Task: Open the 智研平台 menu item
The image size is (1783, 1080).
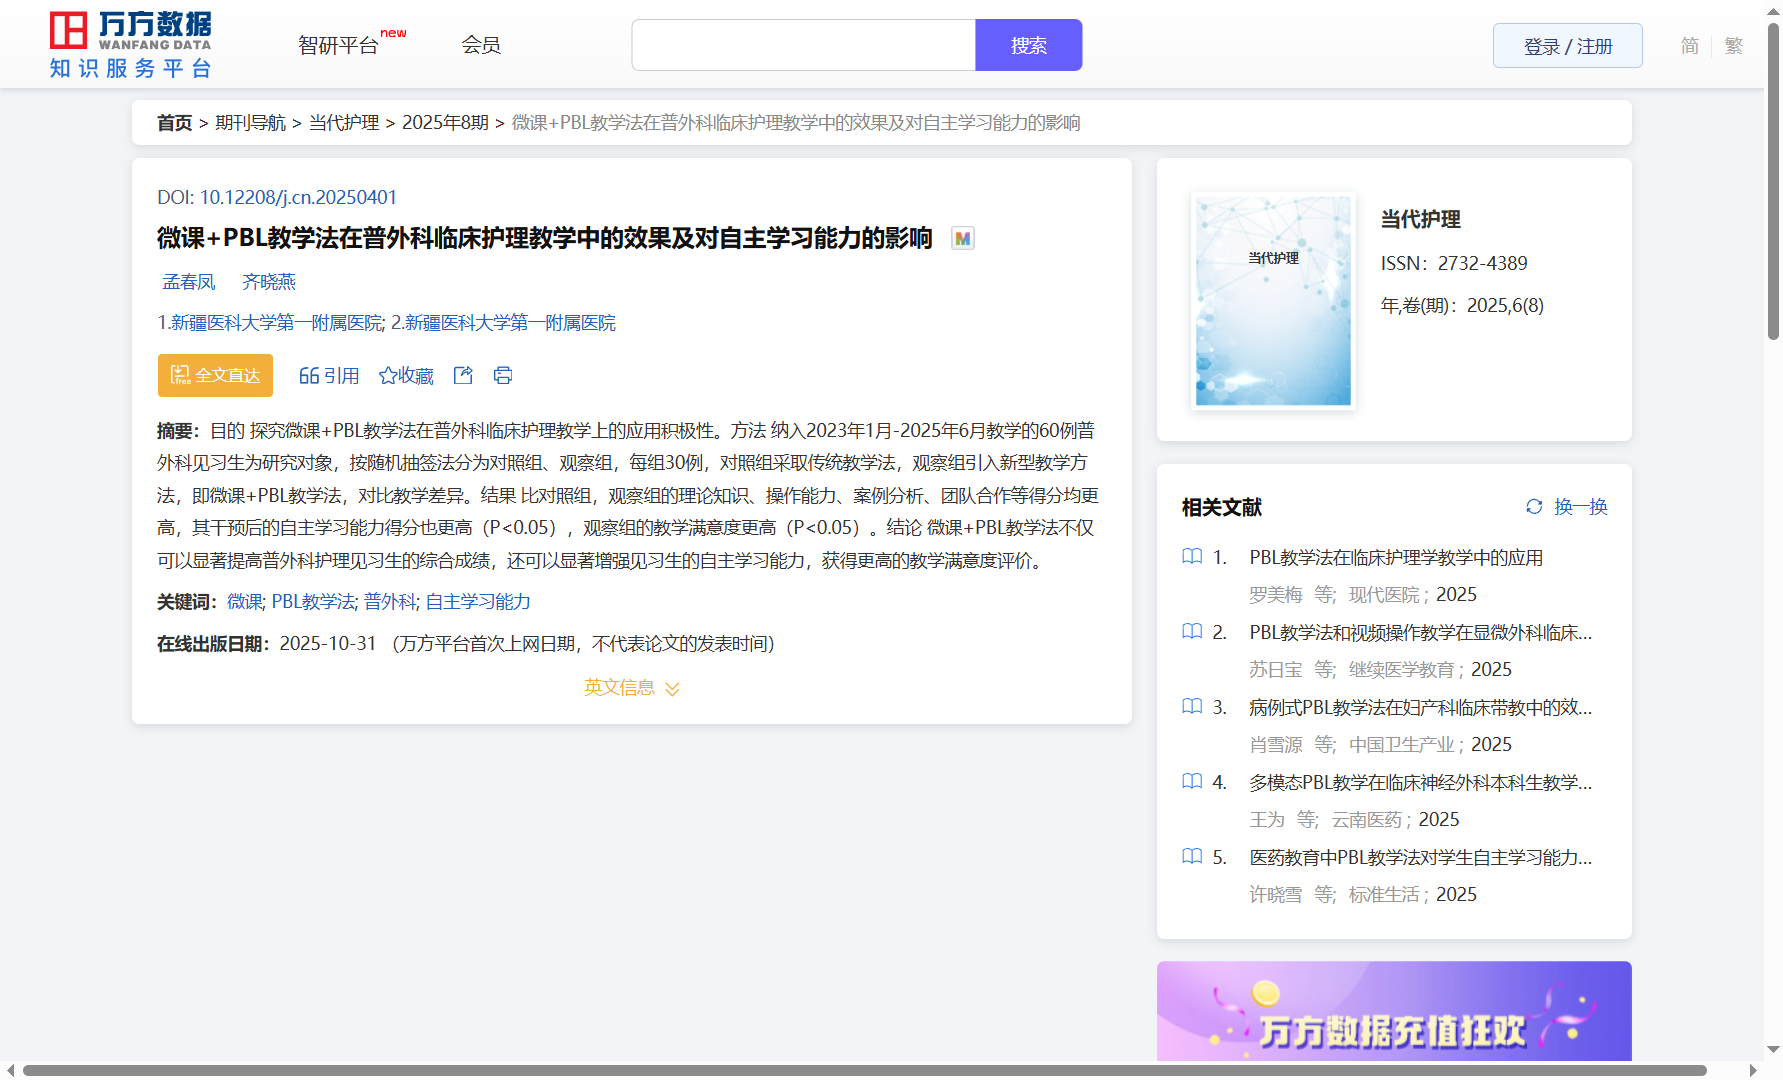Action: click(339, 45)
